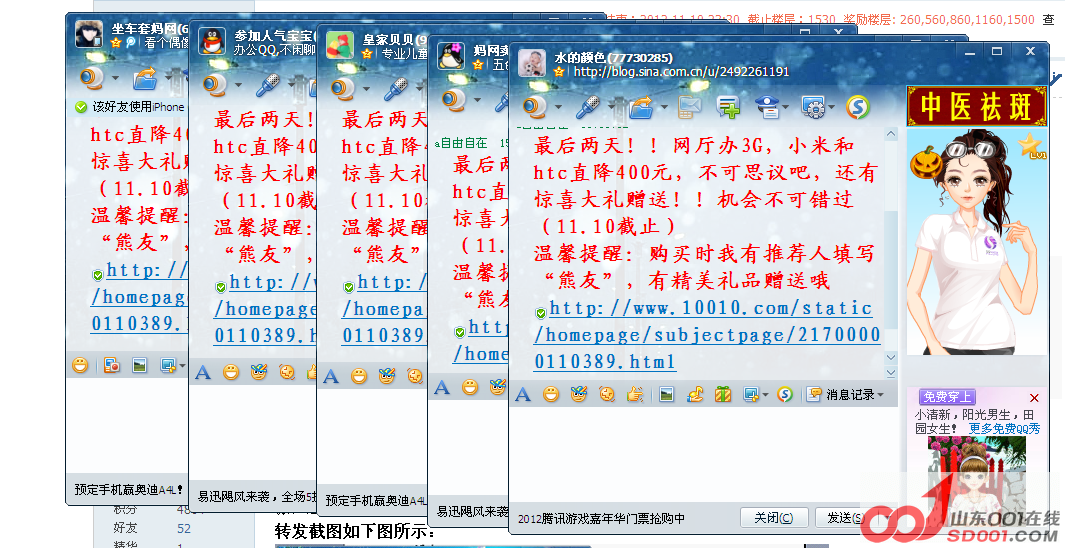Screen dimensions: 1065x548
Task: Send a picture in 水的颜色 chat
Action: point(667,395)
